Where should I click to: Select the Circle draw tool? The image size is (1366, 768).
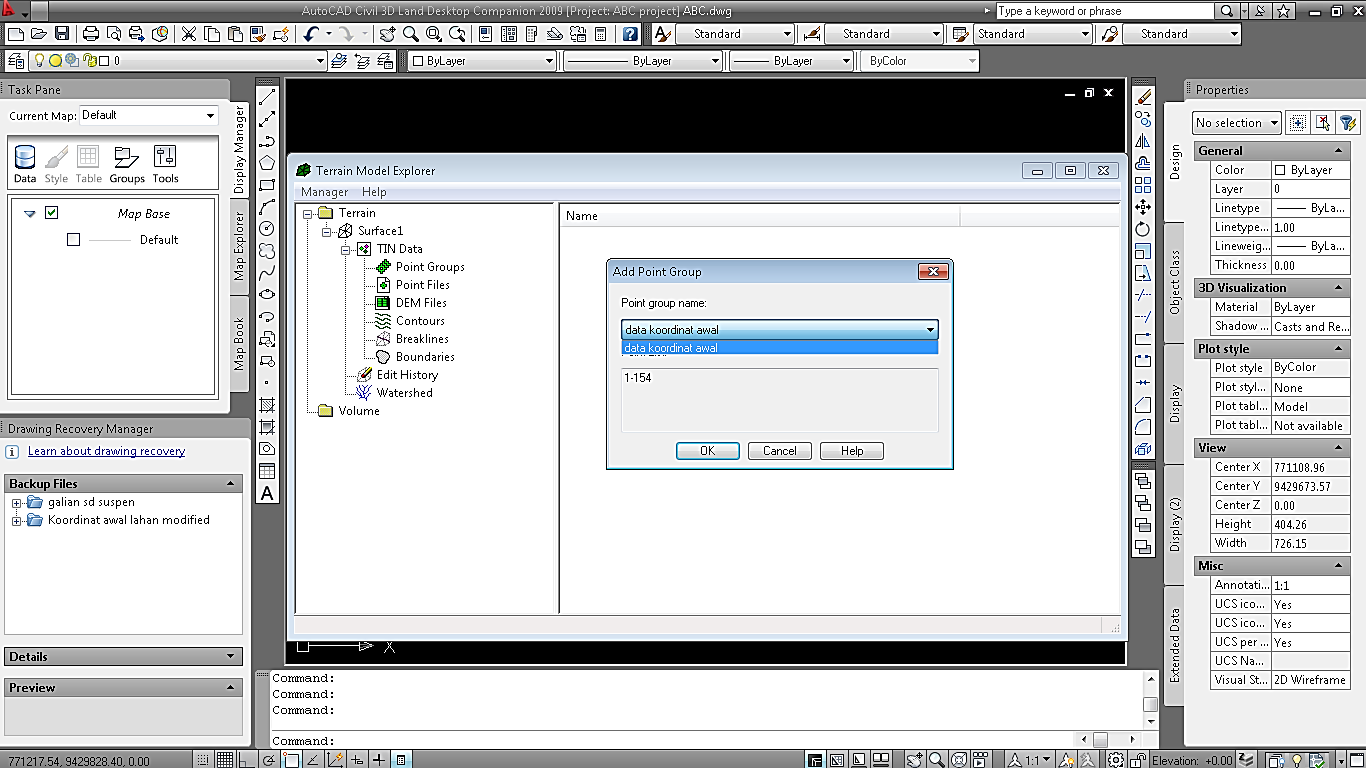point(267,229)
